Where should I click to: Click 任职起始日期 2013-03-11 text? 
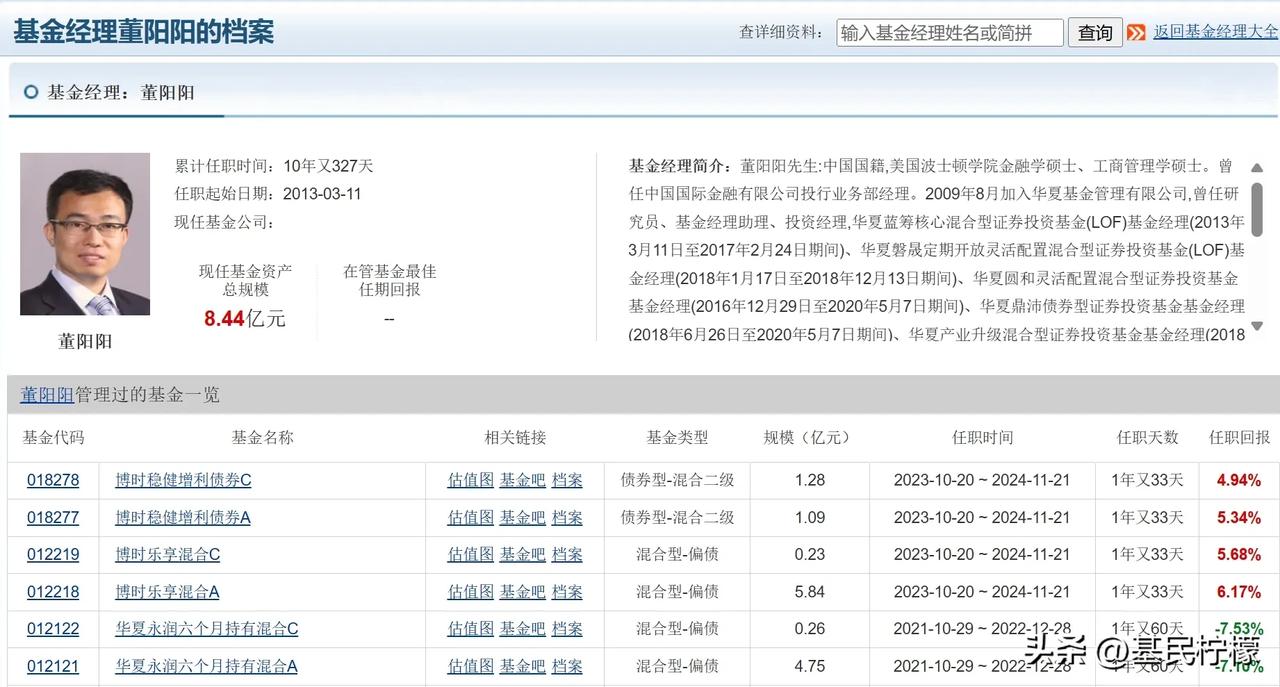(268, 194)
